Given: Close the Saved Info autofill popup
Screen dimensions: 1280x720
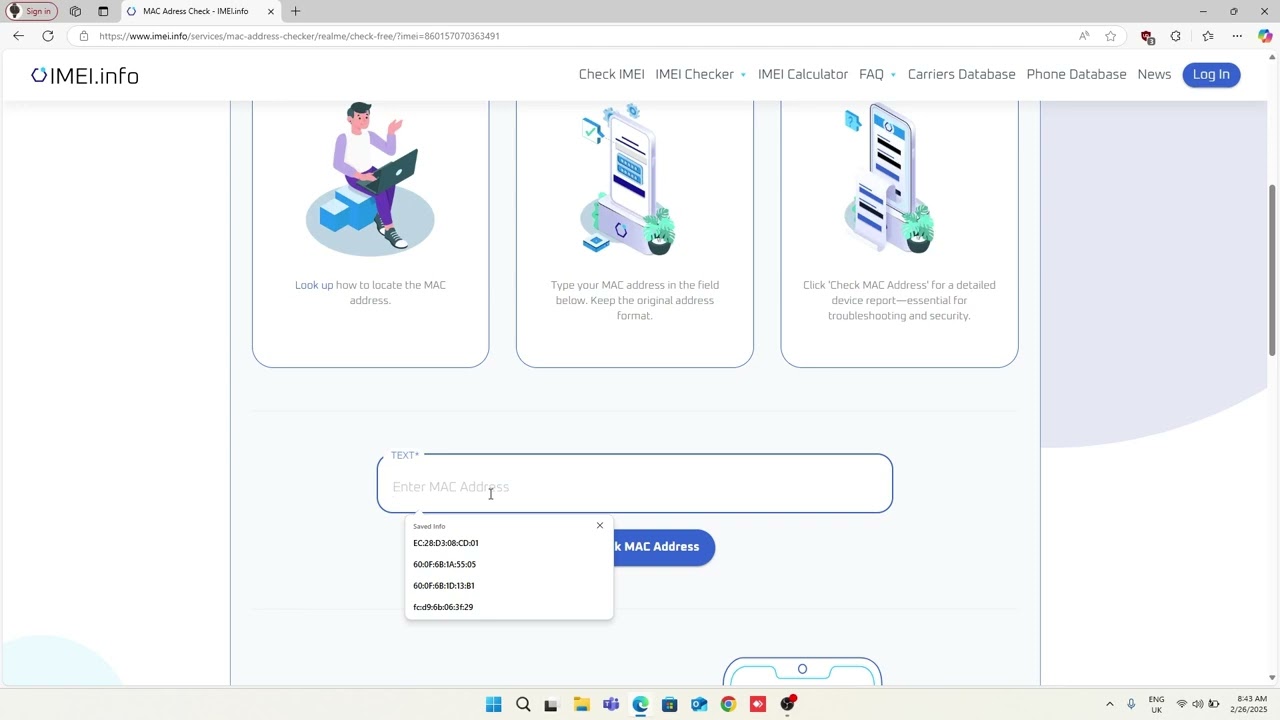Looking at the screenshot, I should [x=600, y=525].
